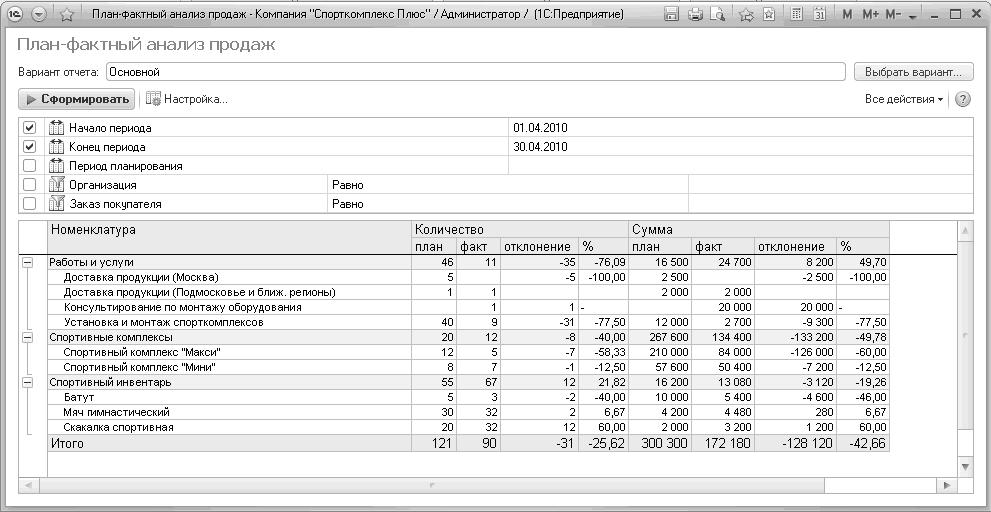Collapse the Спортивный инвентарь group
Screen dimensions: 991x512
coord(28,382)
